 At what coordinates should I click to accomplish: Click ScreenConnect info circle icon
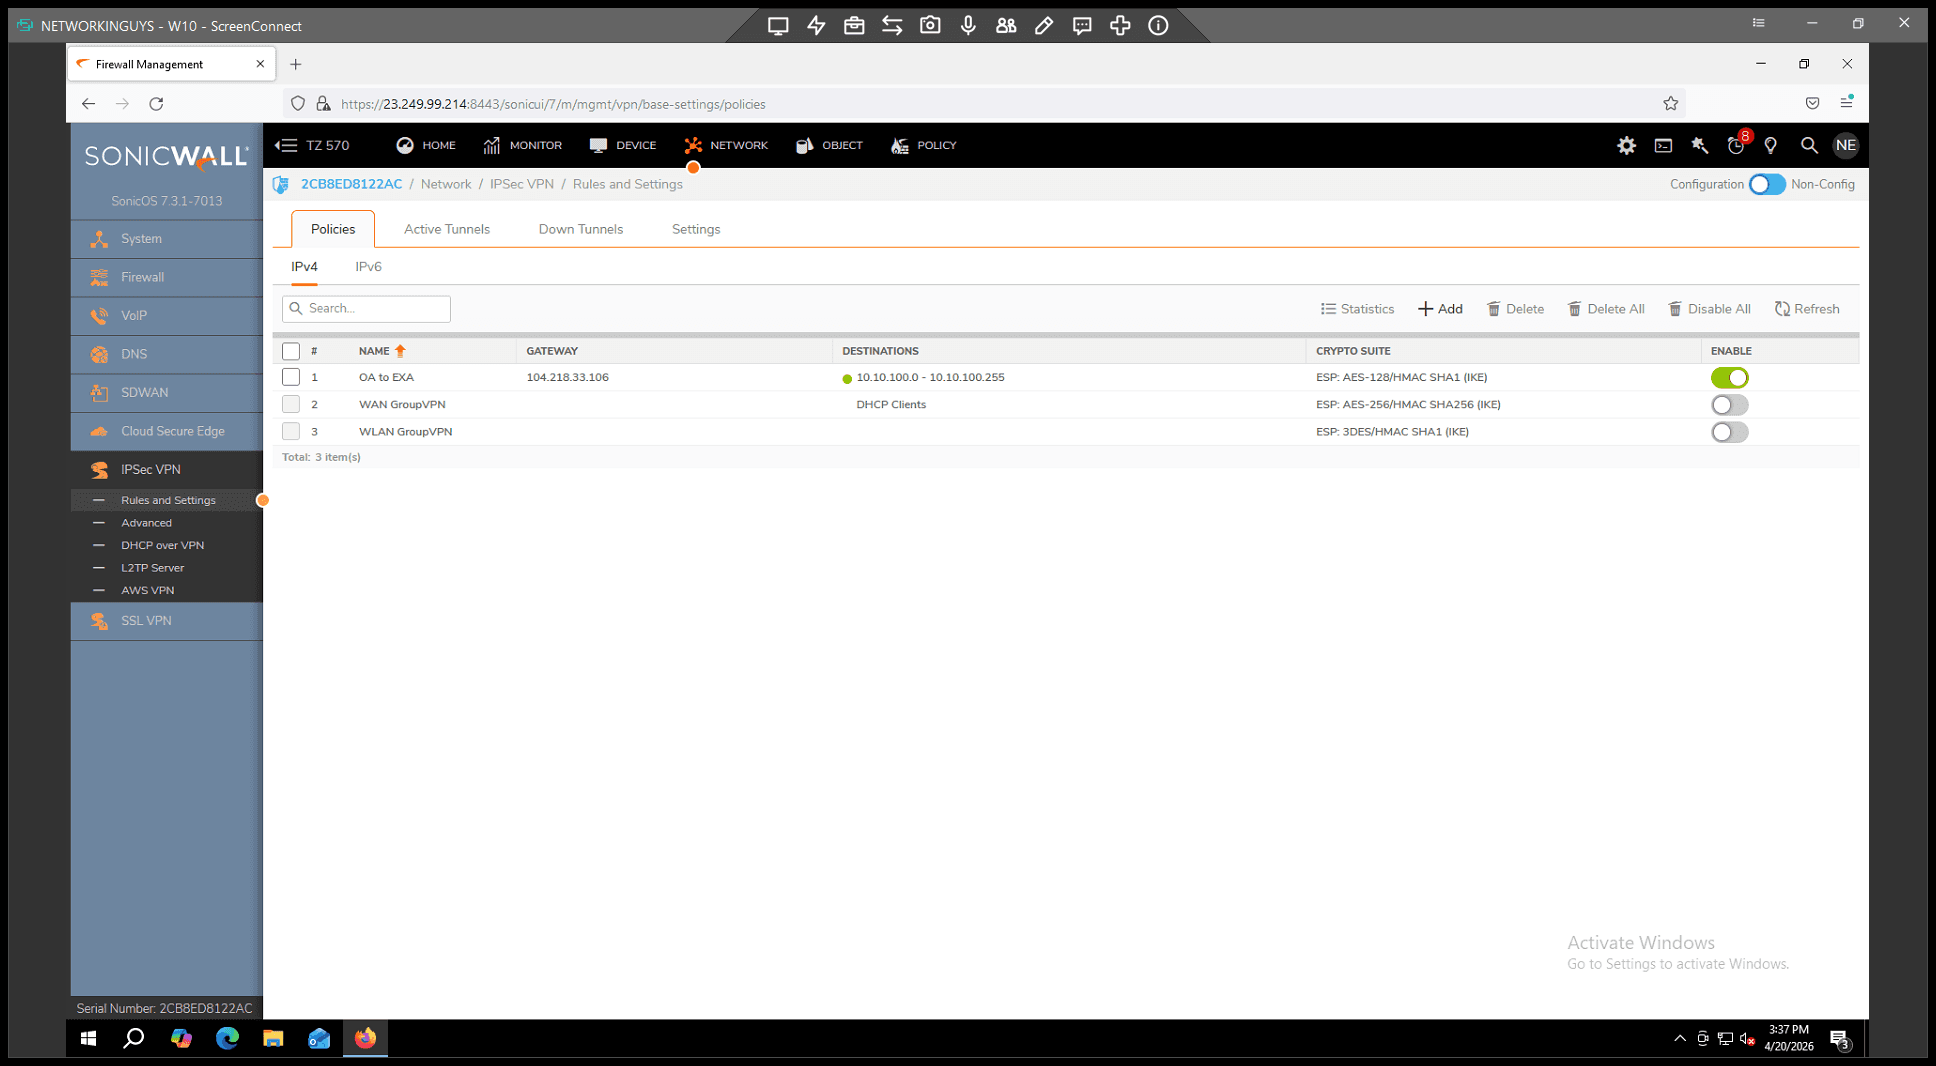(x=1158, y=25)
